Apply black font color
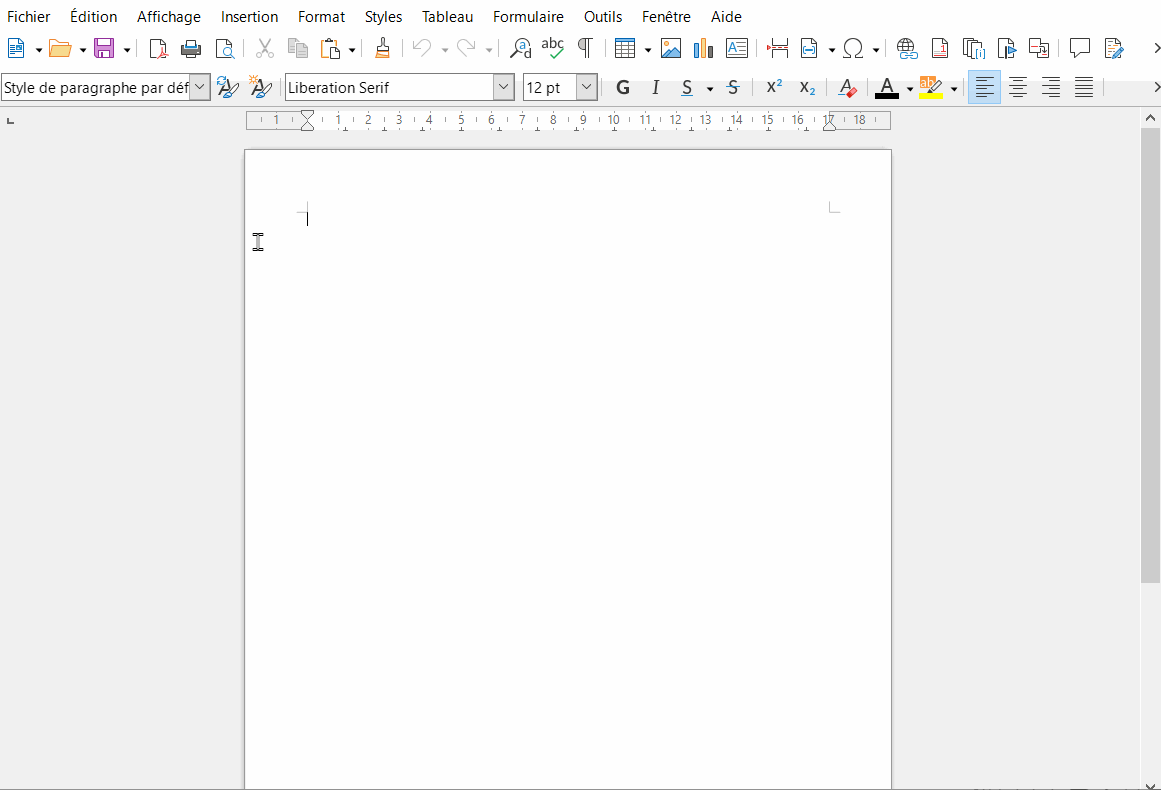Screen dimensions: 1161x790 click(887, 88)
